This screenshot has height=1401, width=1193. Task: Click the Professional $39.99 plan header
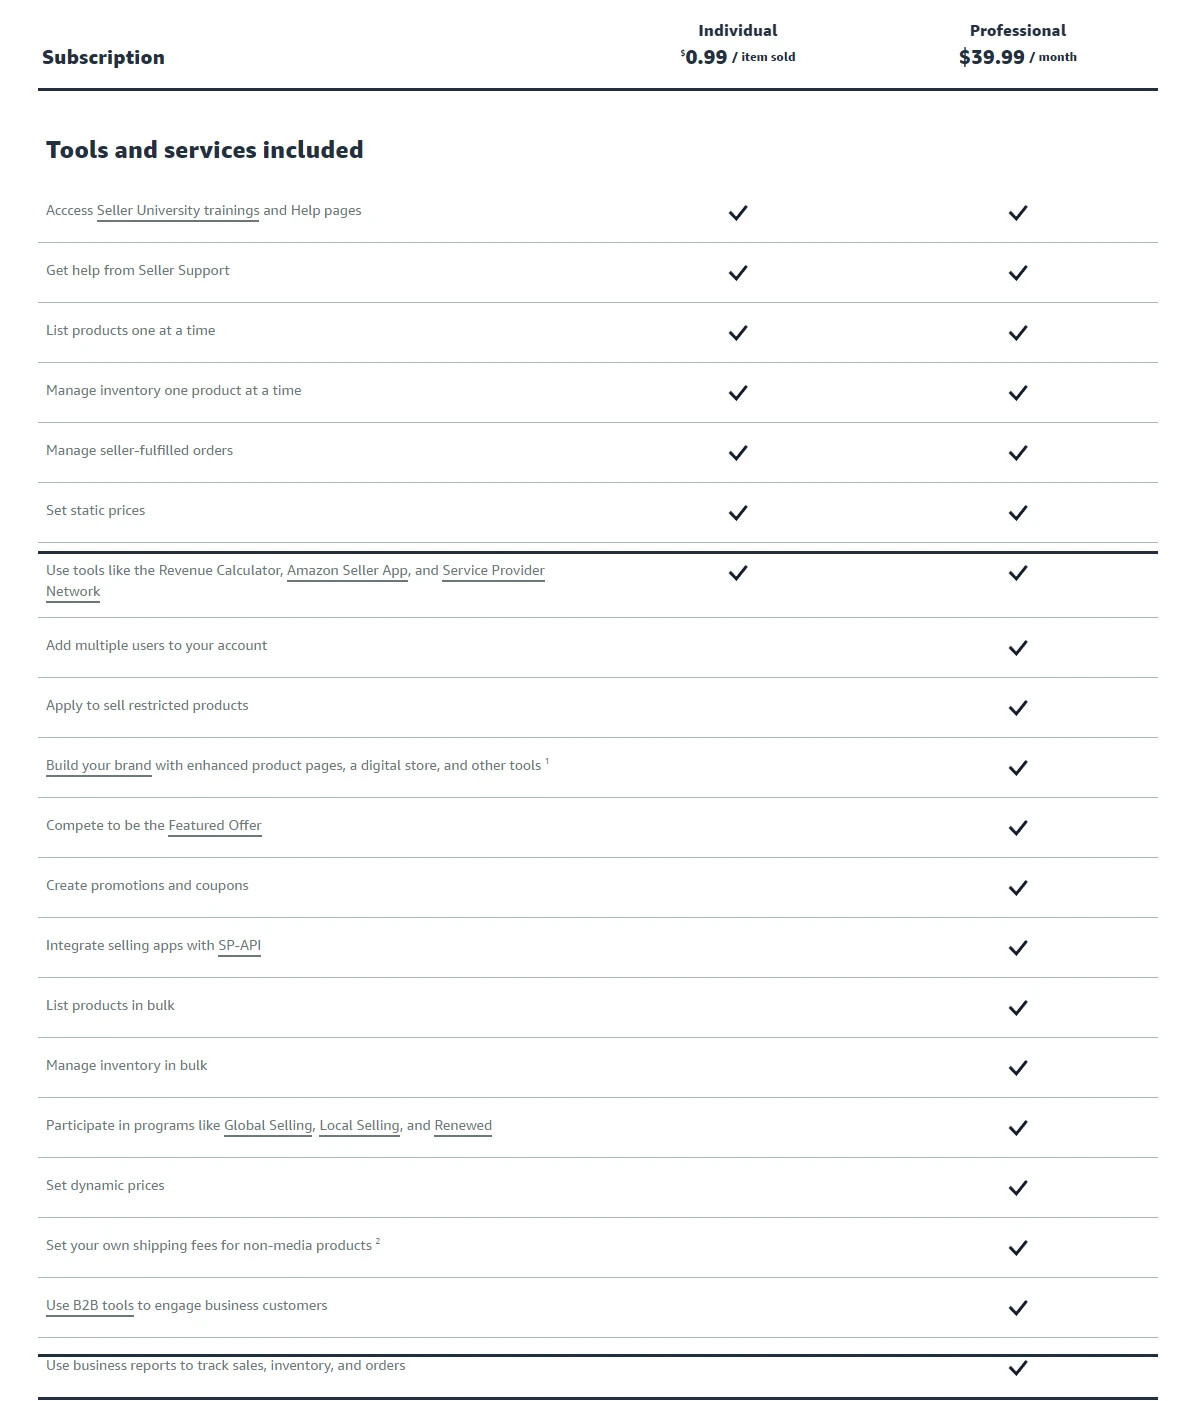point(1018,45)
